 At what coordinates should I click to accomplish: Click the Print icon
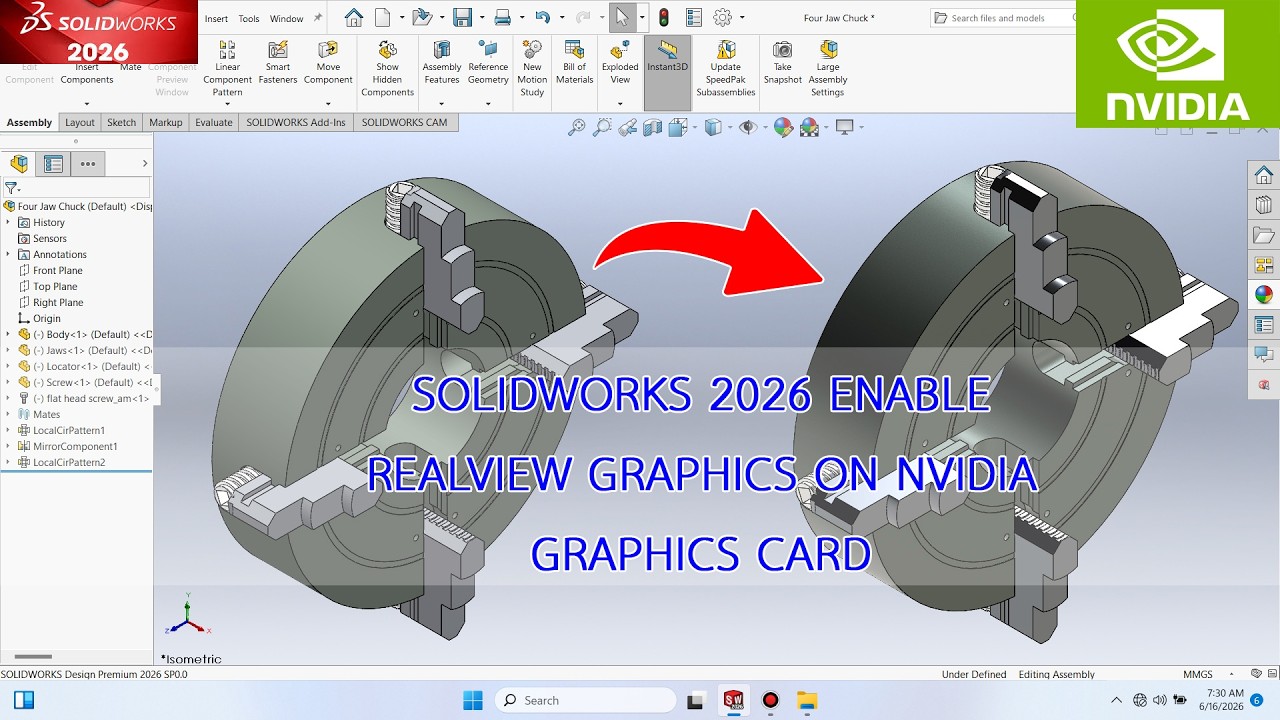[x=502, y=17]
